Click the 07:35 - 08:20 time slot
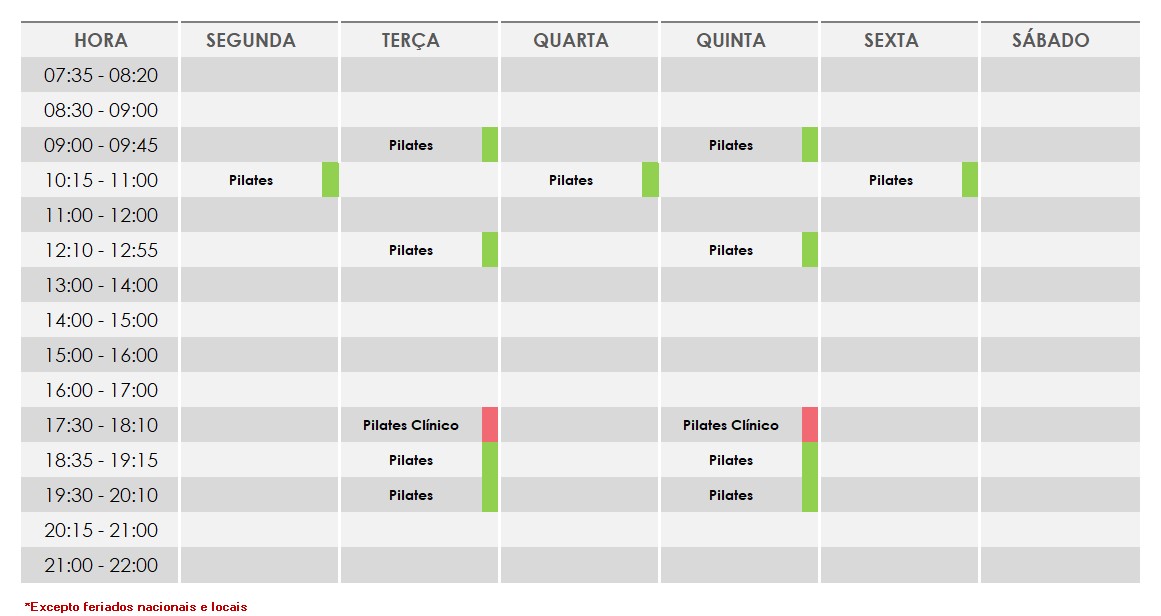The height and width of the screenshot is (616, 1161). (101, 75)
